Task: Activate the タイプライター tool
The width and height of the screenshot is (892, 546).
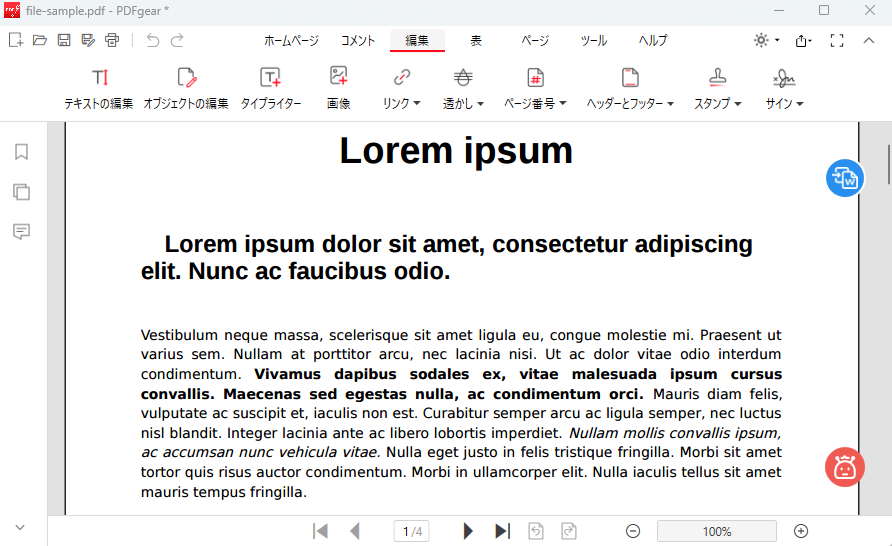Action: coord(271,88)
